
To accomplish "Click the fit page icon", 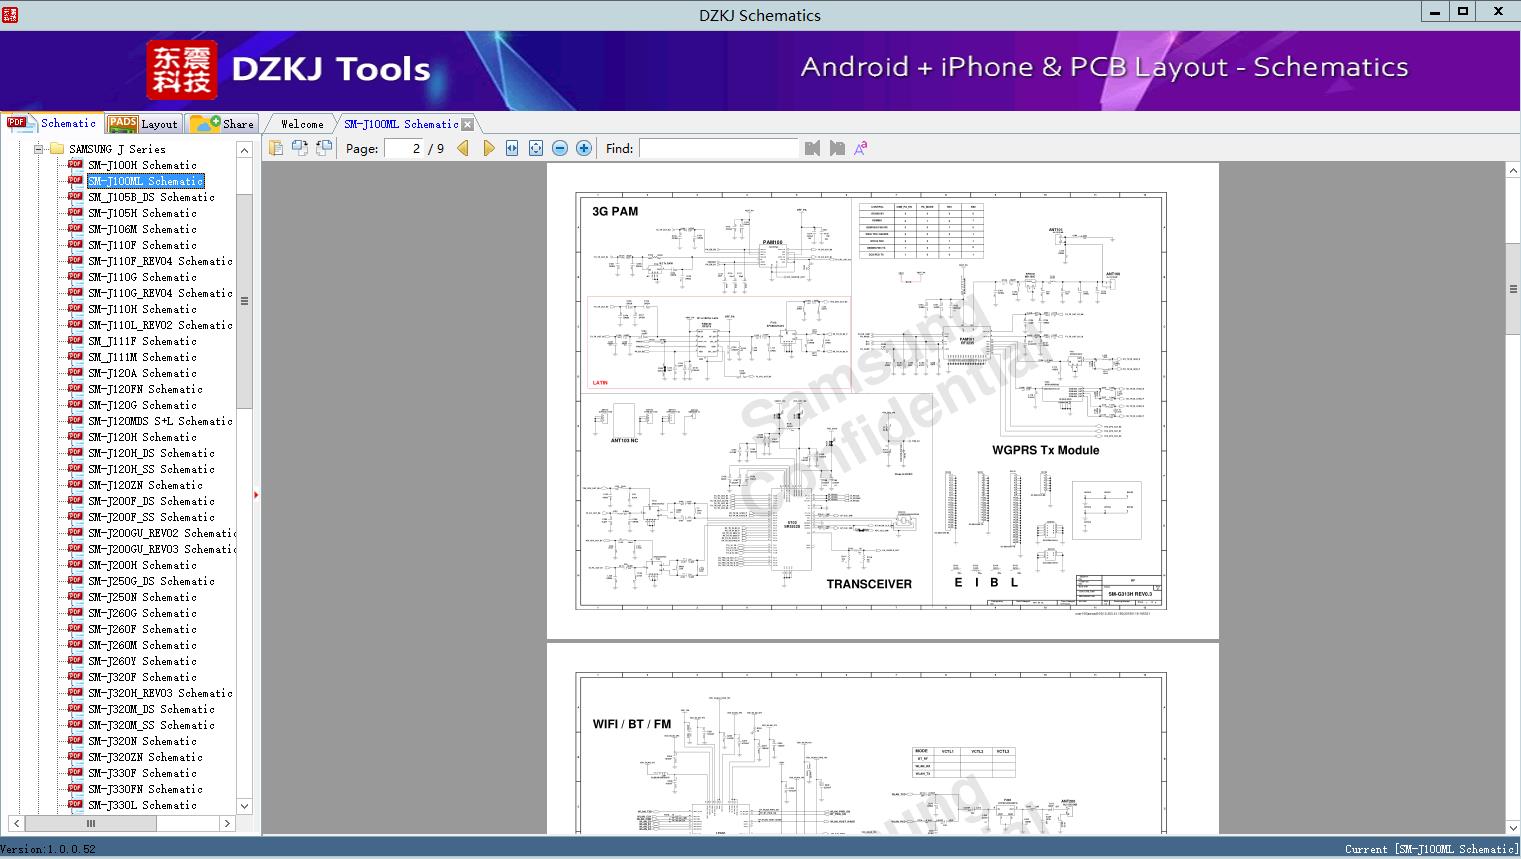I will (536, 148).
